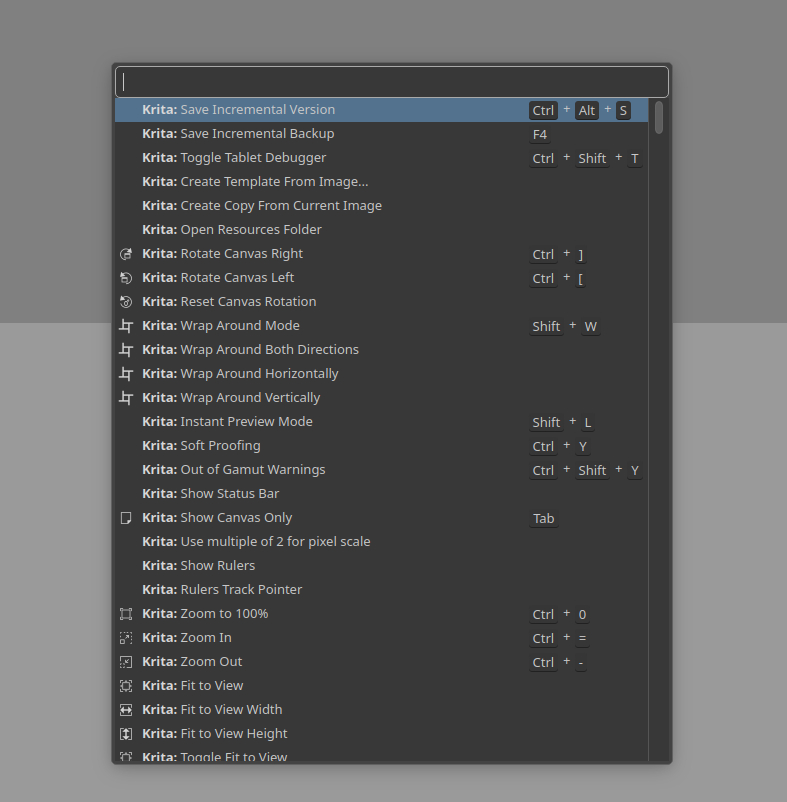
Task: Run Create Template From Image command
Action: (274, 182)
